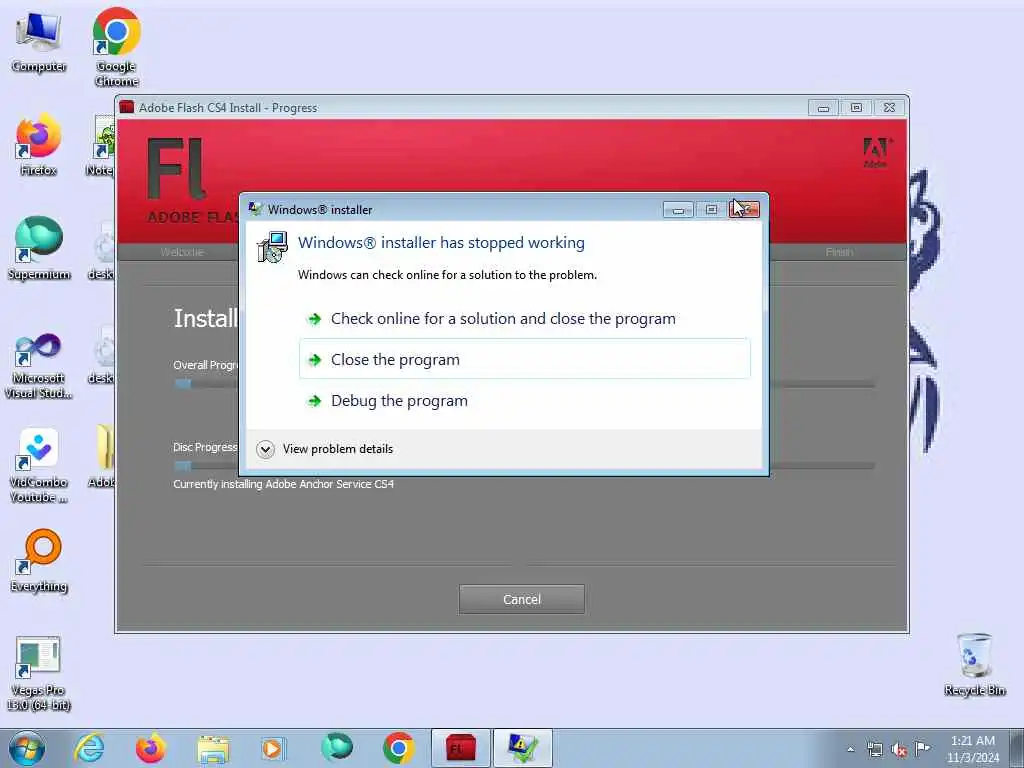Open the Everything search desktop shortcut
Image resolution: width=1024 pixels, height=768 pixels.
click(x=39, y=562)
